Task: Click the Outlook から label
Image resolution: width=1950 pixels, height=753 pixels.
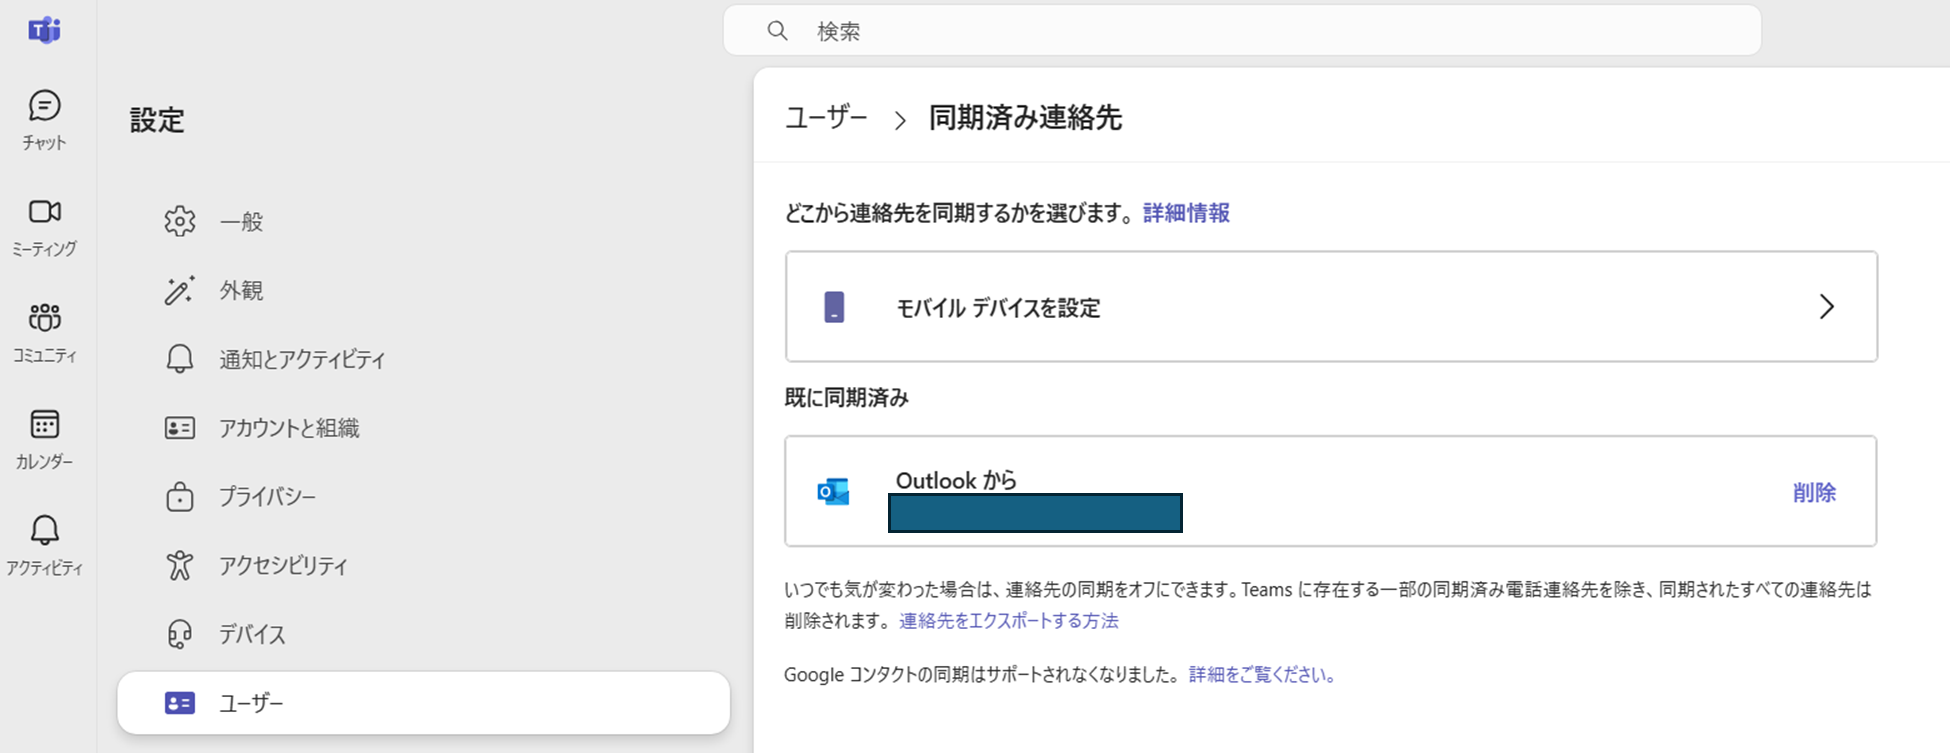Action: [956, 481]
